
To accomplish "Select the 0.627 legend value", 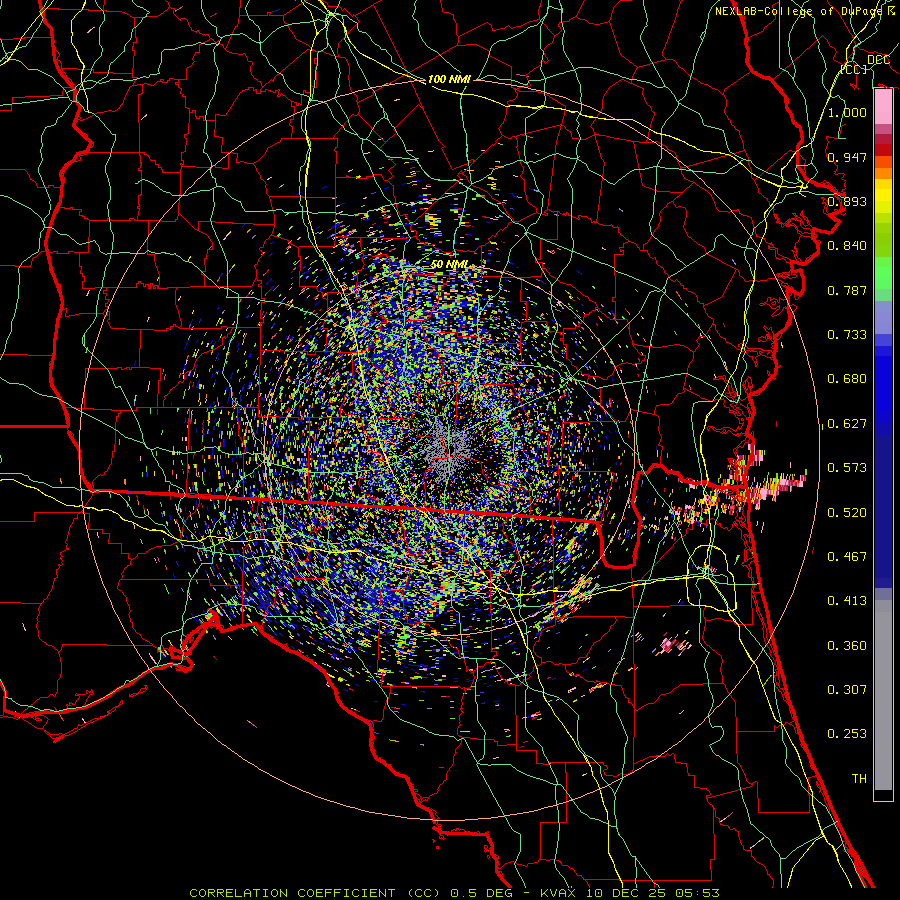I will click(847, 424).
